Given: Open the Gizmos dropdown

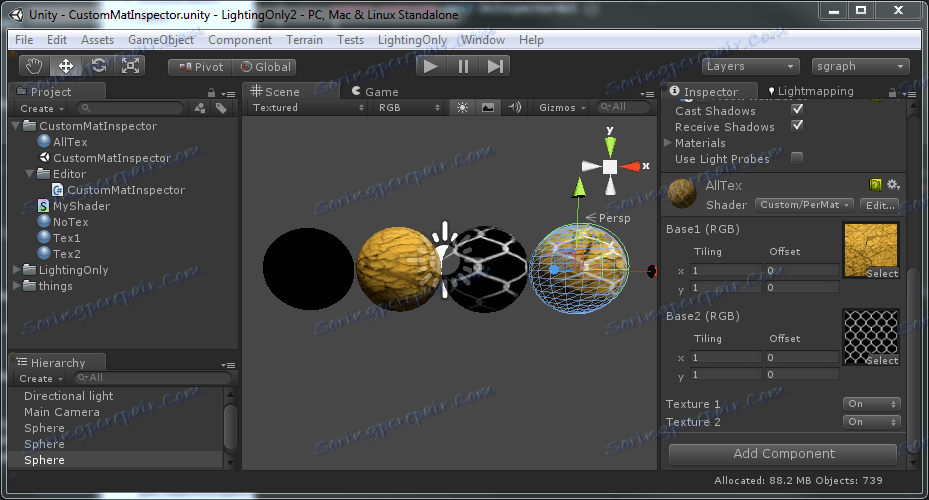Looking at the screenshot, I should click(x=562, y=107).
